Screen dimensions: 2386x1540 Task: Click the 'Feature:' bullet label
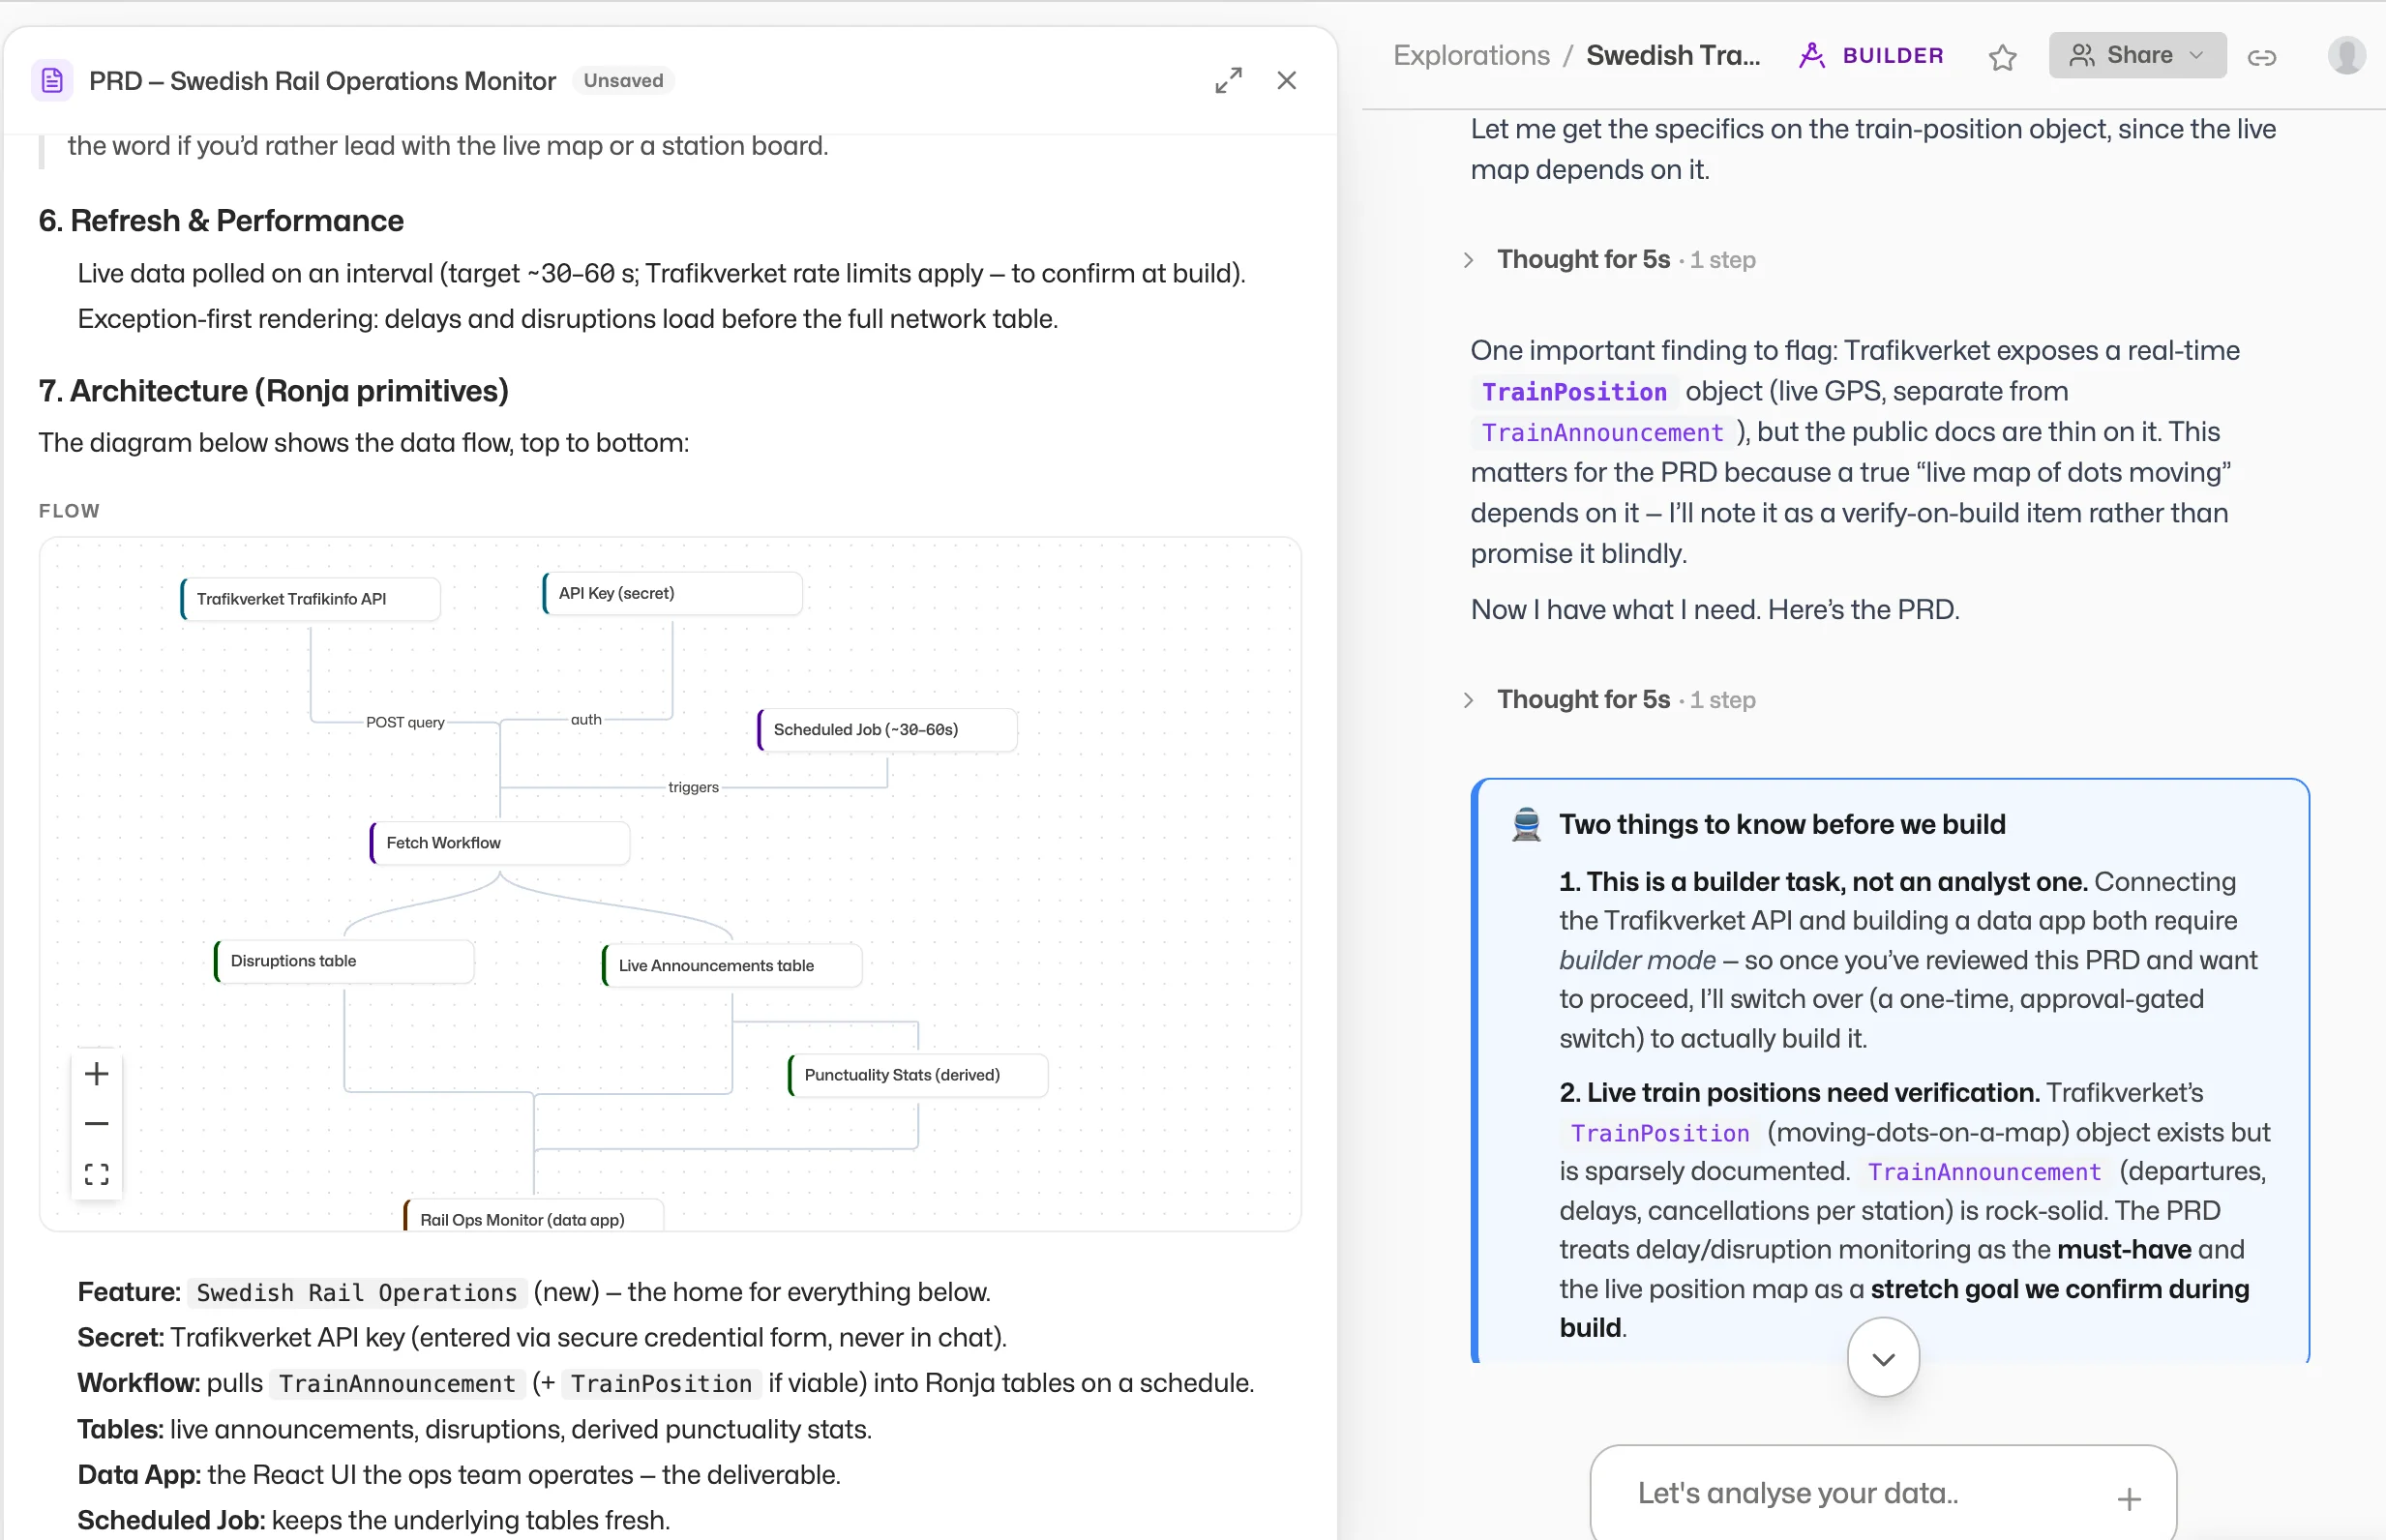tap(129, 1292)
